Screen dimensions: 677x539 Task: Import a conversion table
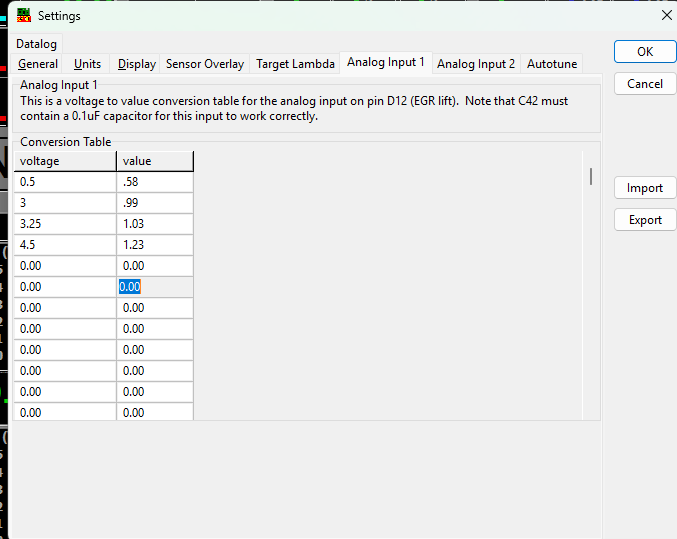click(645, 188)
